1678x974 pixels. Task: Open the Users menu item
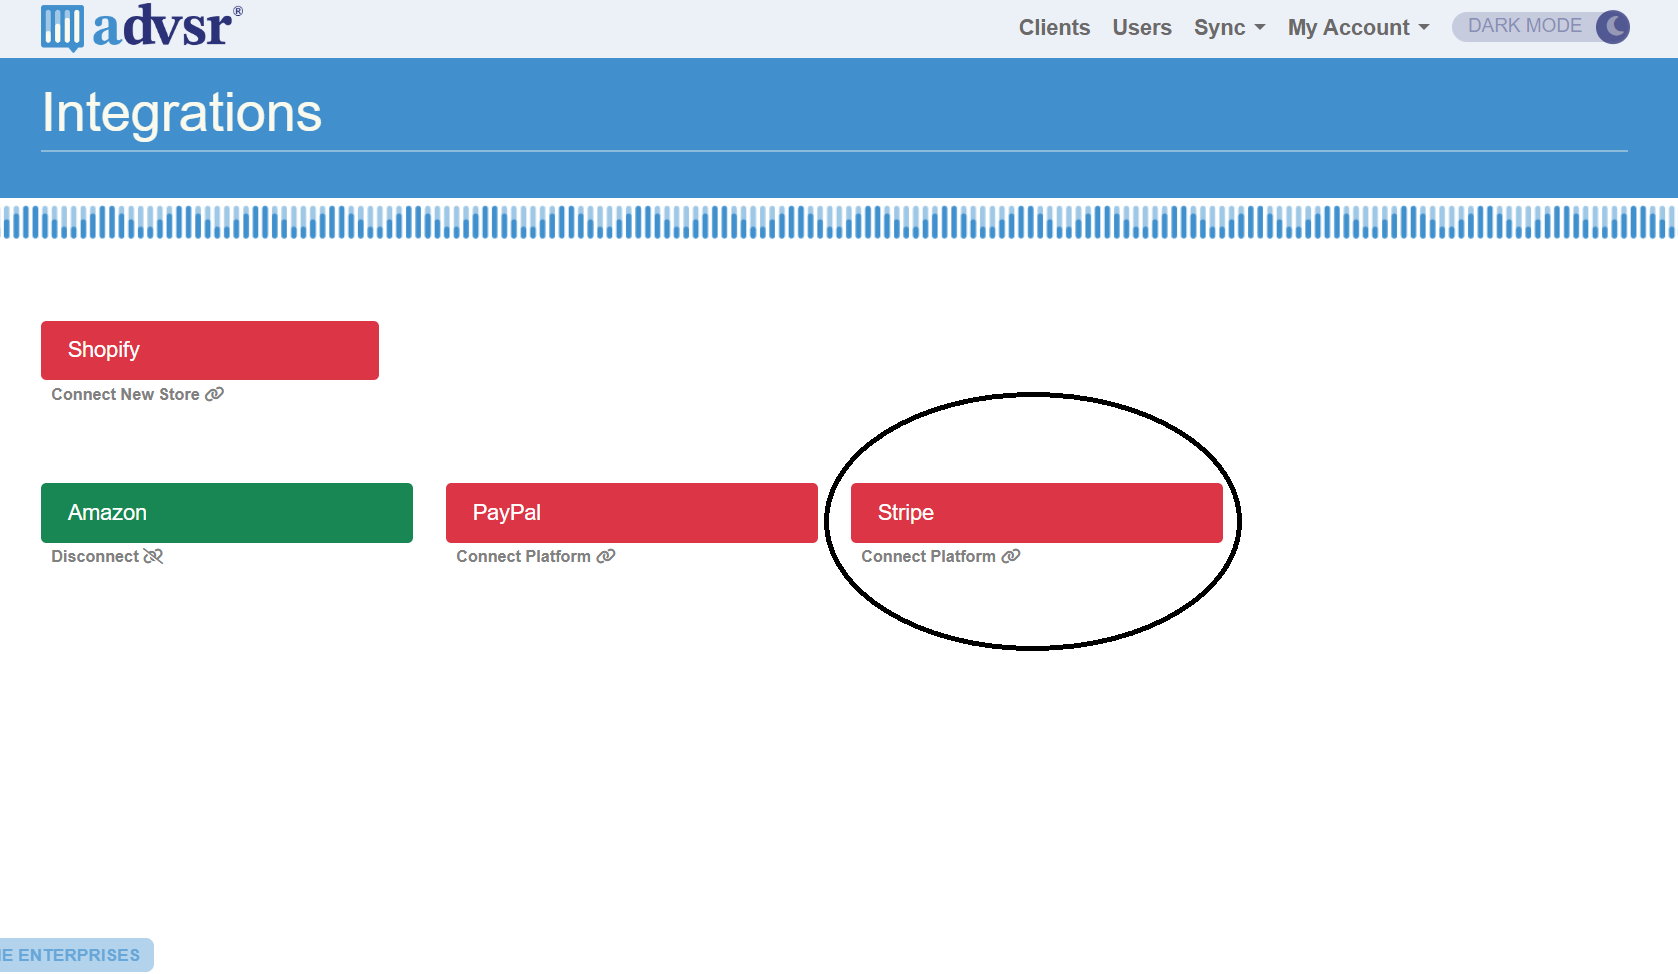[1142, 28]
